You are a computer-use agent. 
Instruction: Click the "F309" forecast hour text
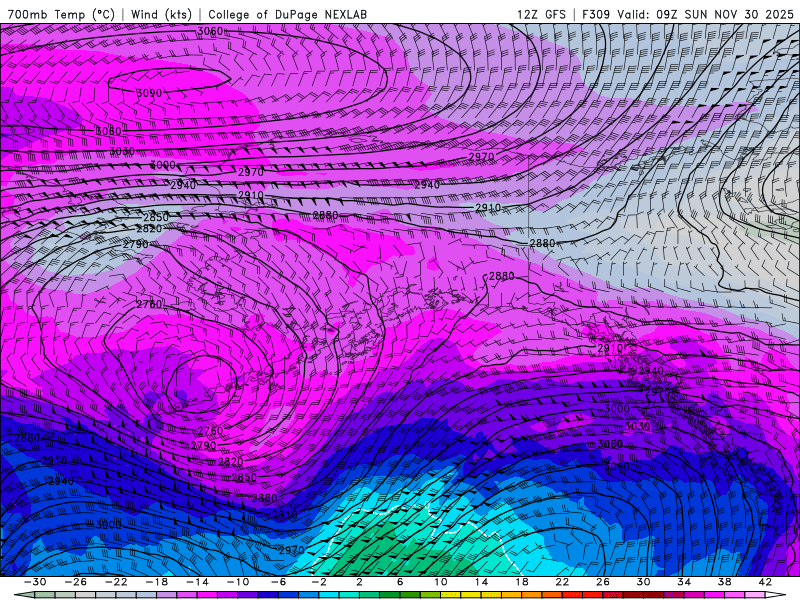tap(596, 14)
